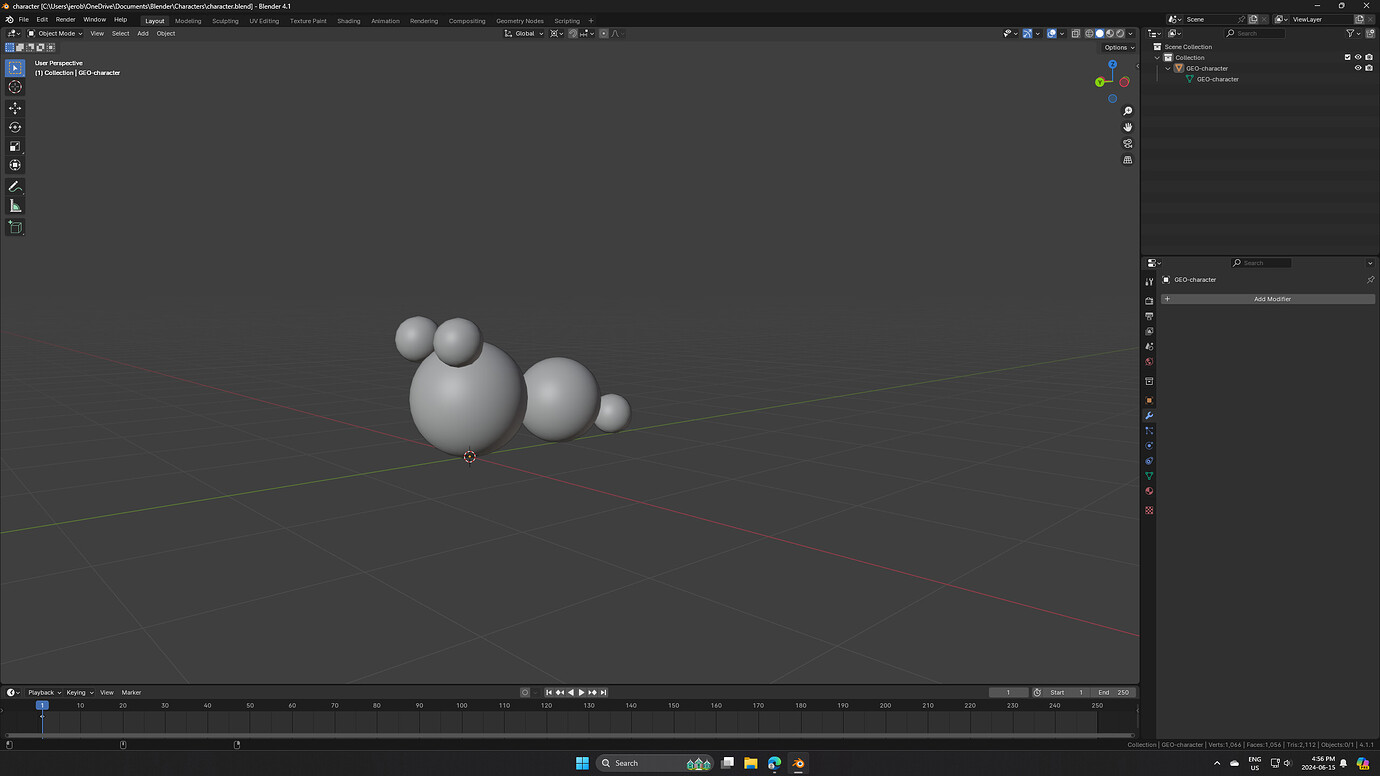Open the Render properties tab
This screenshot has height=776, width=1380.
(1149, 301)
